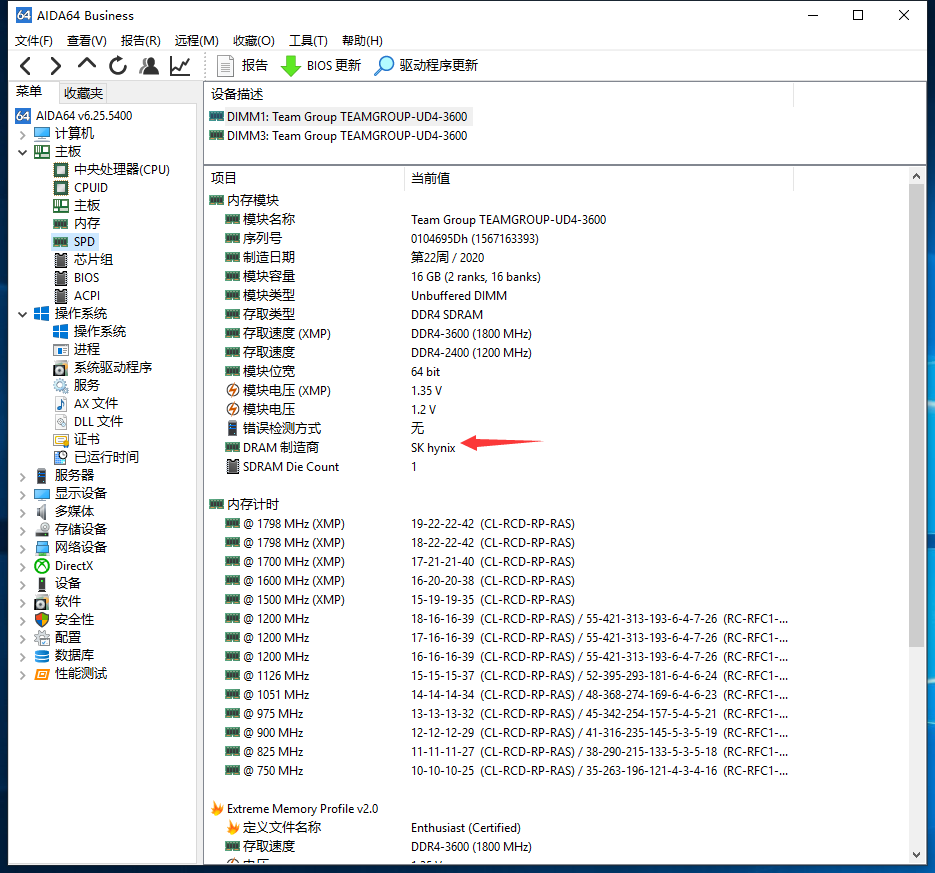The image size is (935, 873).
Task: Collapse the 操作系统 tree node
Action: click(x=23, y=314)
